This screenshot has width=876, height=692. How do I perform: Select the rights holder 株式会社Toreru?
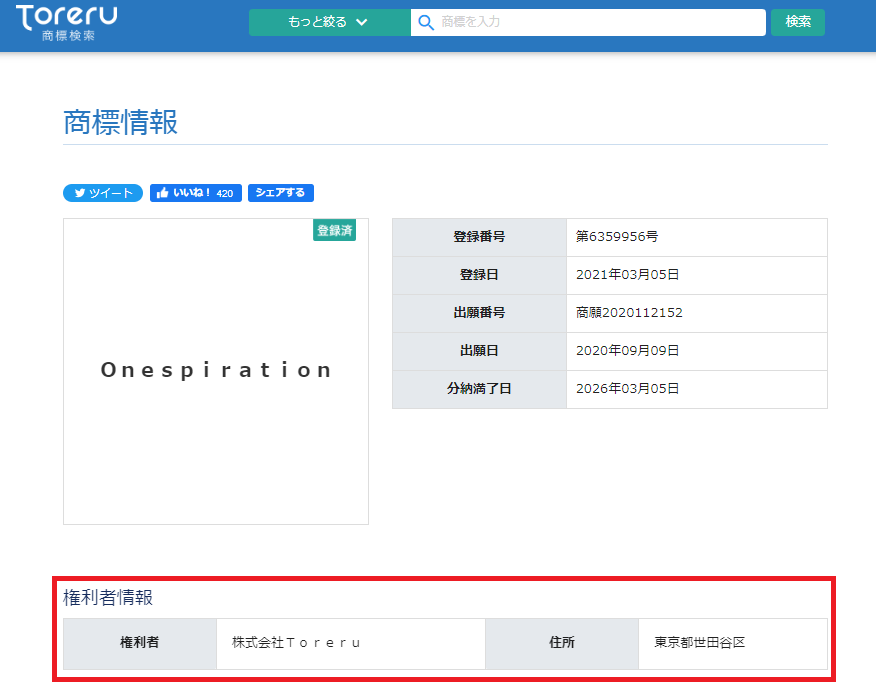[x=296, y=643]
